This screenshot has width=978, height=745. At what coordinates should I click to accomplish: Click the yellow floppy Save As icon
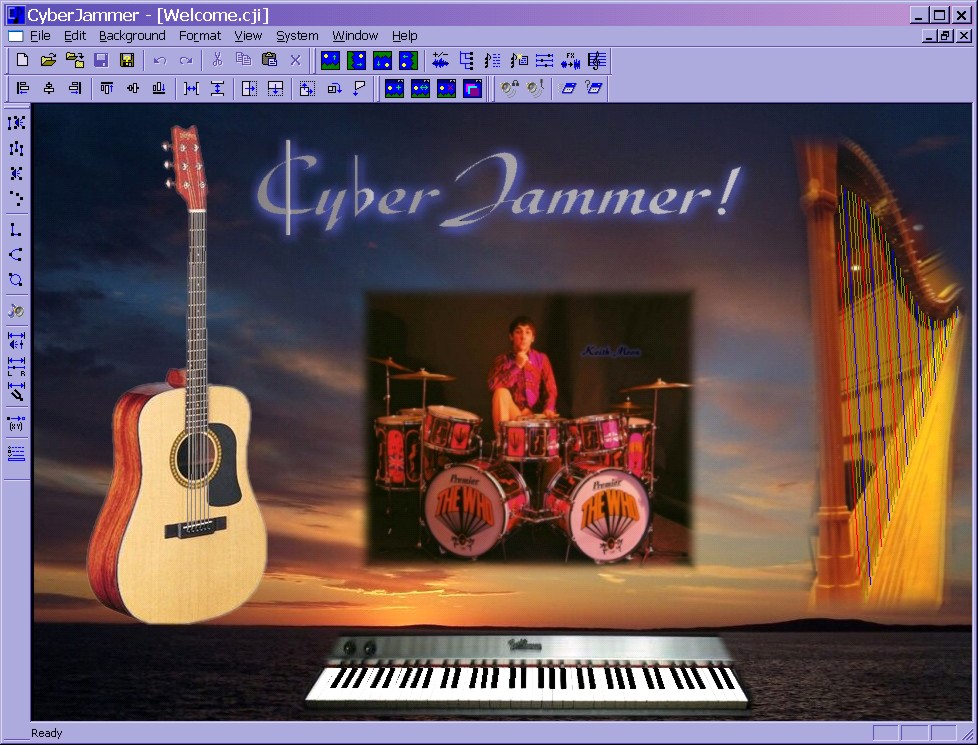[x=127, y=60]
